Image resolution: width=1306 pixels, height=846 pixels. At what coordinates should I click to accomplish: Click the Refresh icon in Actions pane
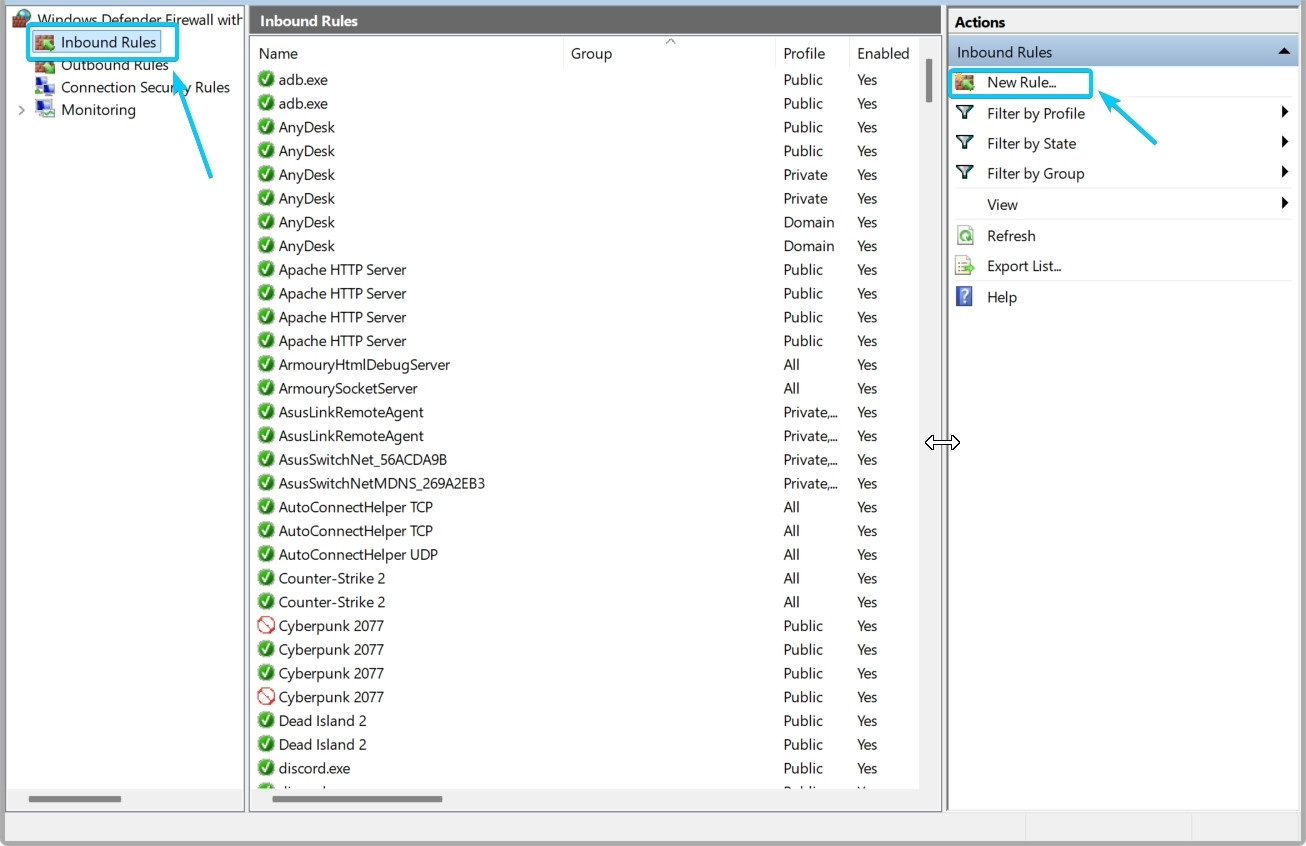[x=965, y=236]
